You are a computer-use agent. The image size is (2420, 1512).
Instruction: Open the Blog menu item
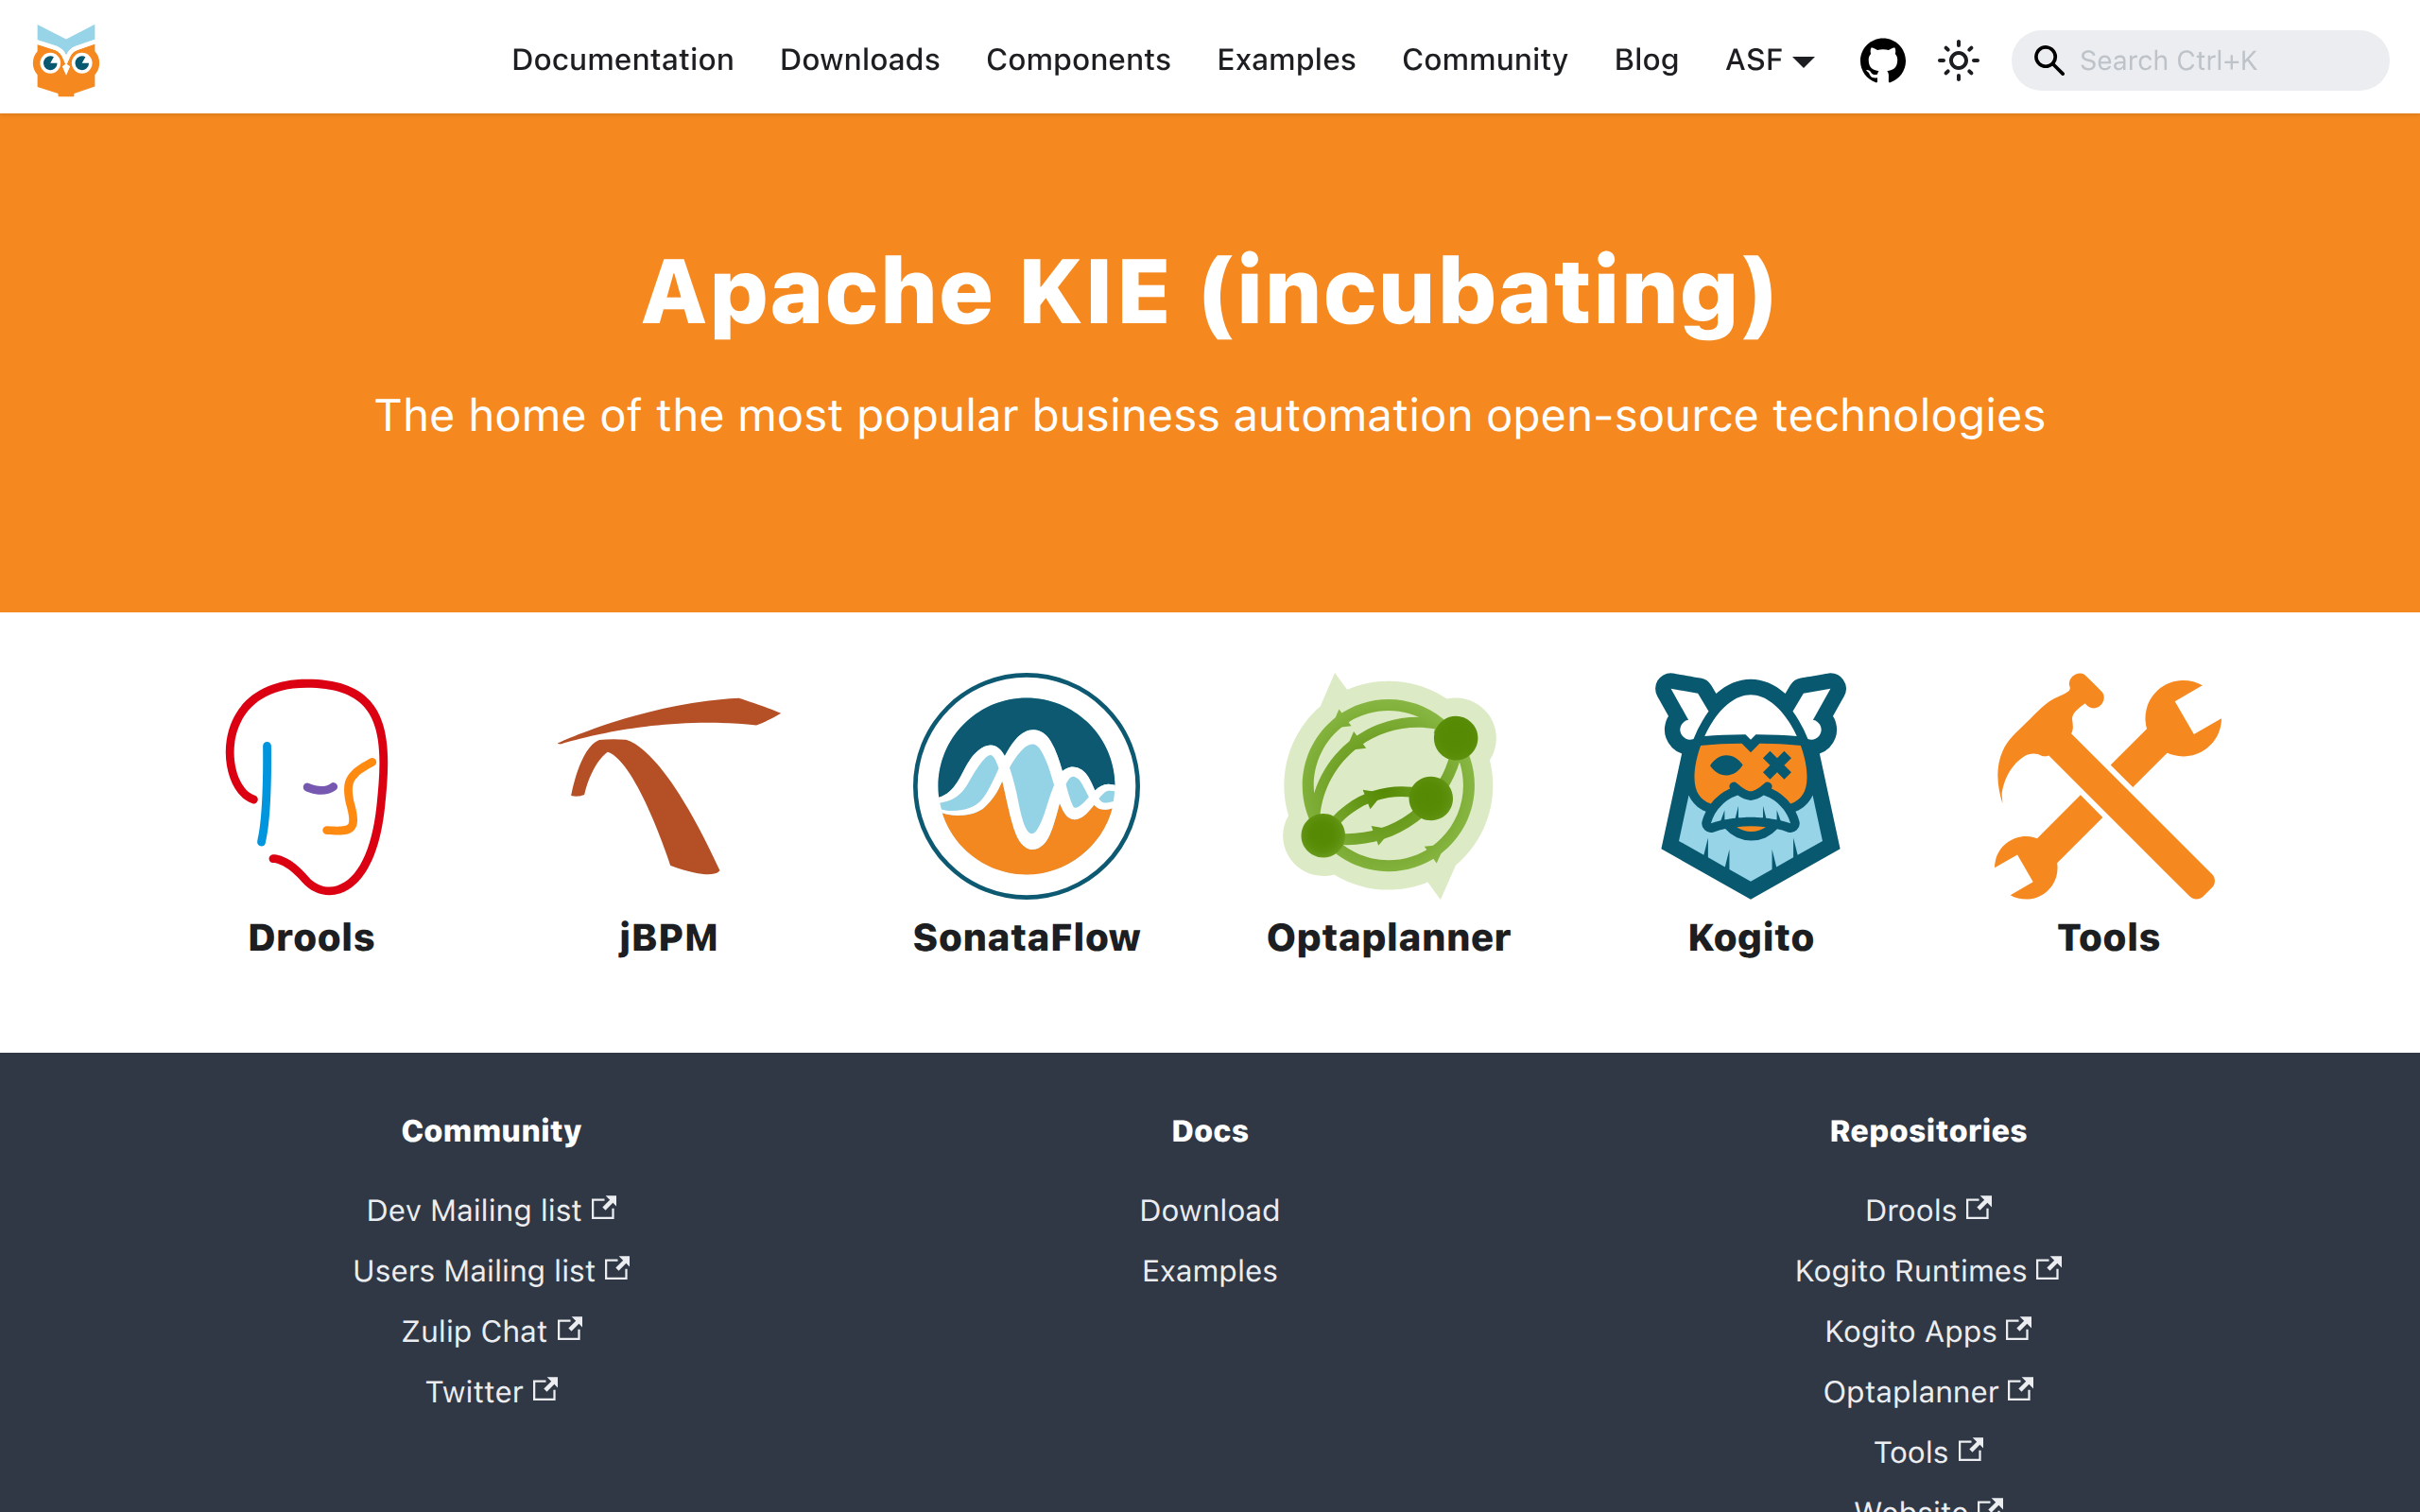click(x=1646, y=60)
